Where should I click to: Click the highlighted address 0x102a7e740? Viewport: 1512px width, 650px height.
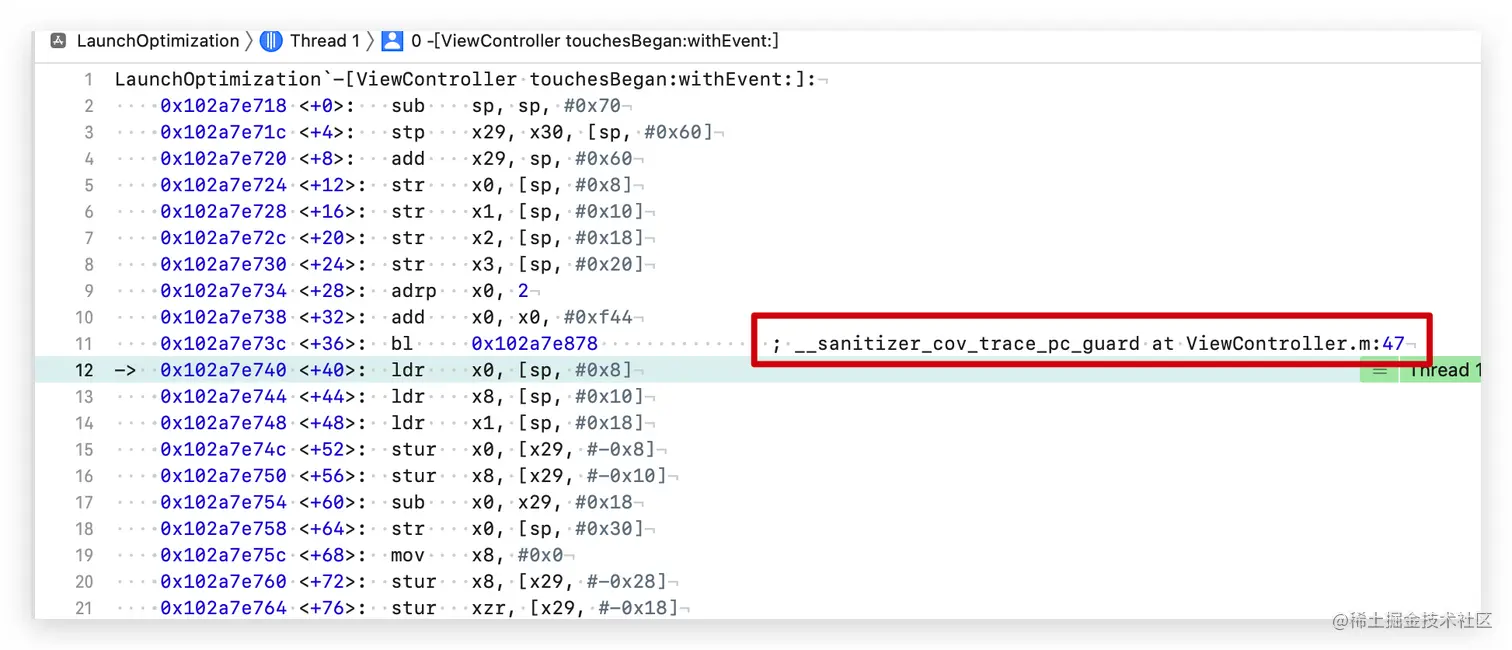click(224, 369)
